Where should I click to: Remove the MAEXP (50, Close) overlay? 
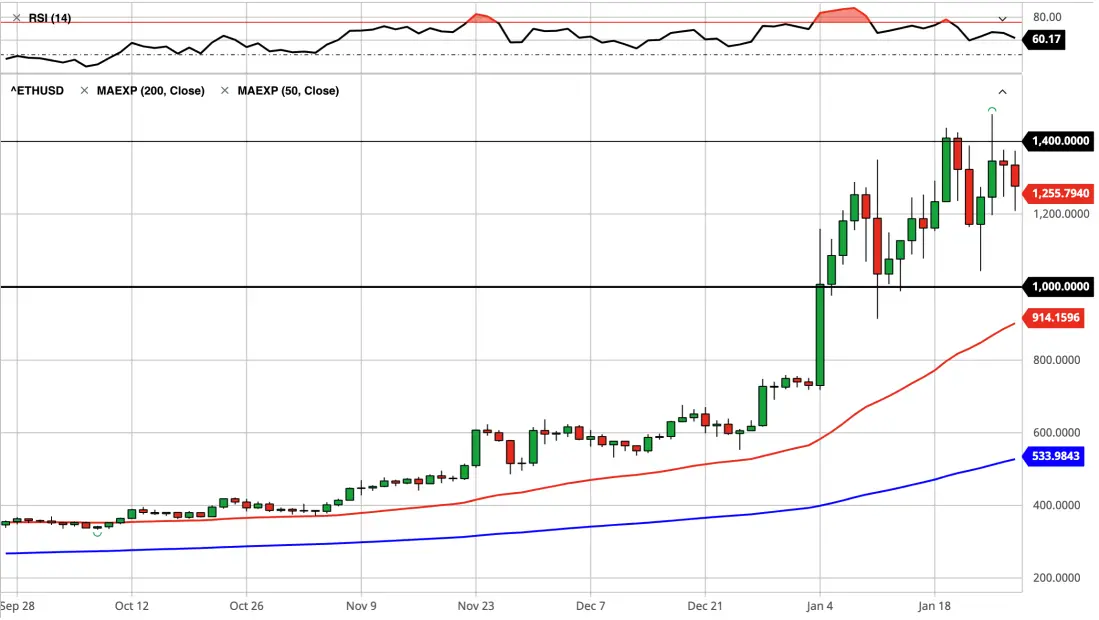(225, 91)
